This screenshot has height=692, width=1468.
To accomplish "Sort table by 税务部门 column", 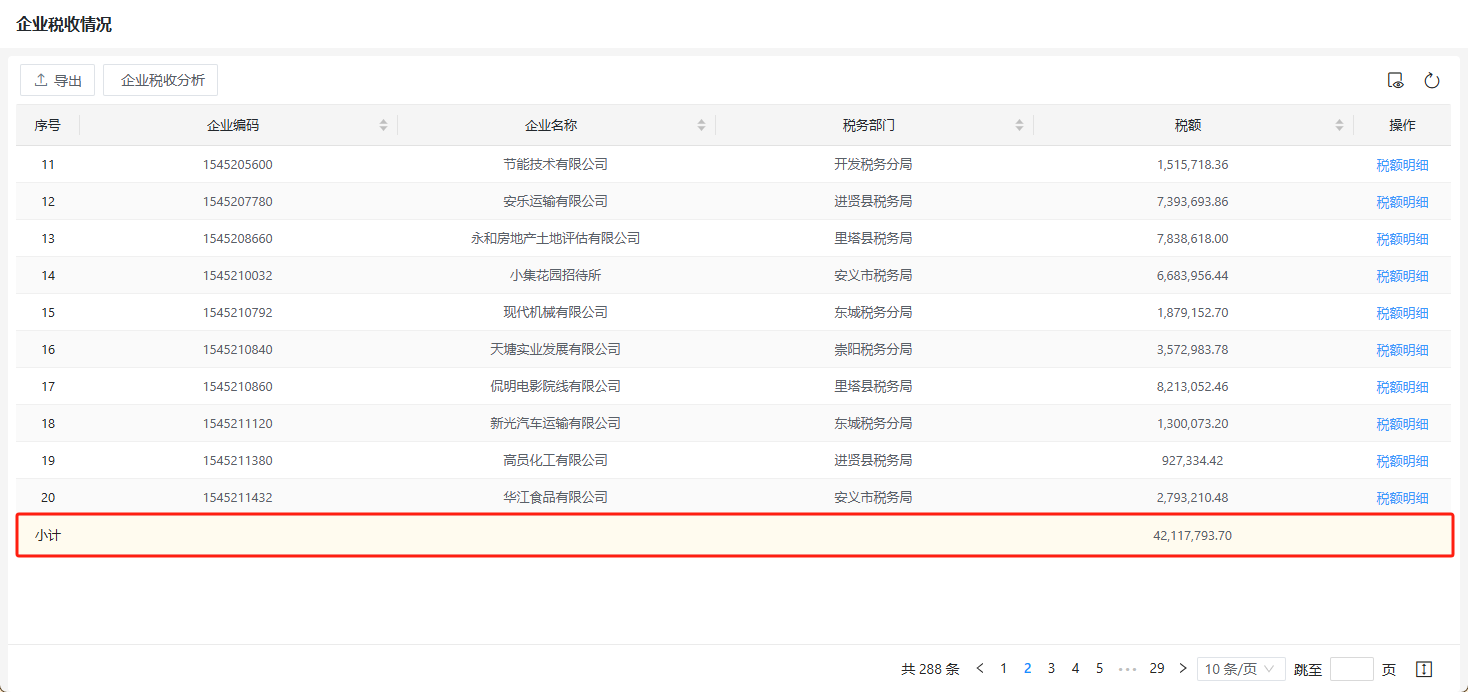I will [x=1019, y=125].
